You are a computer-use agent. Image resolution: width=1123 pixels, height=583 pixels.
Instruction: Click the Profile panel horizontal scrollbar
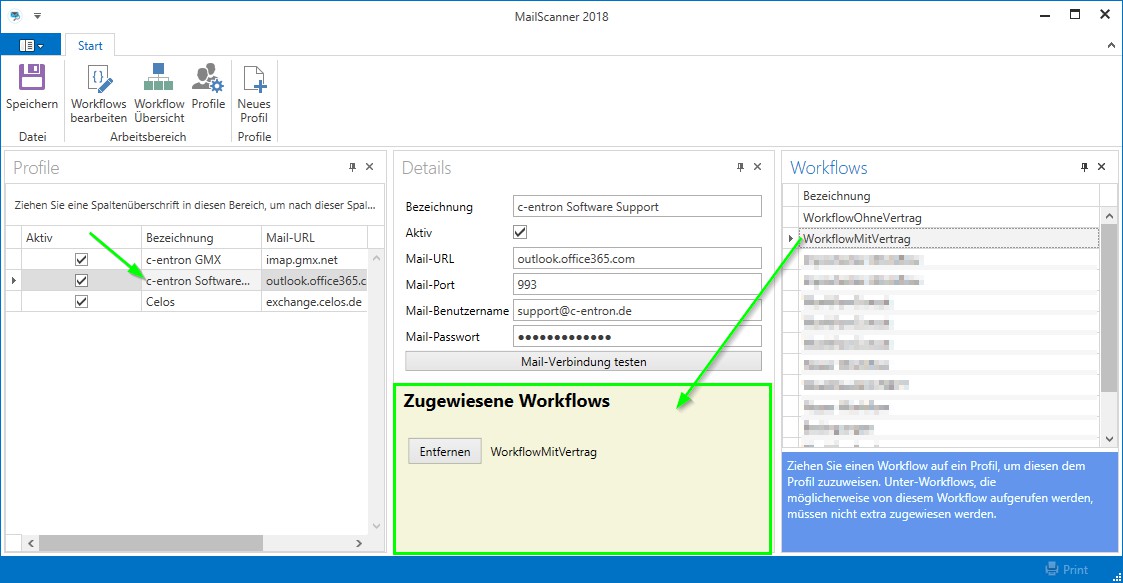click(150, 543)
